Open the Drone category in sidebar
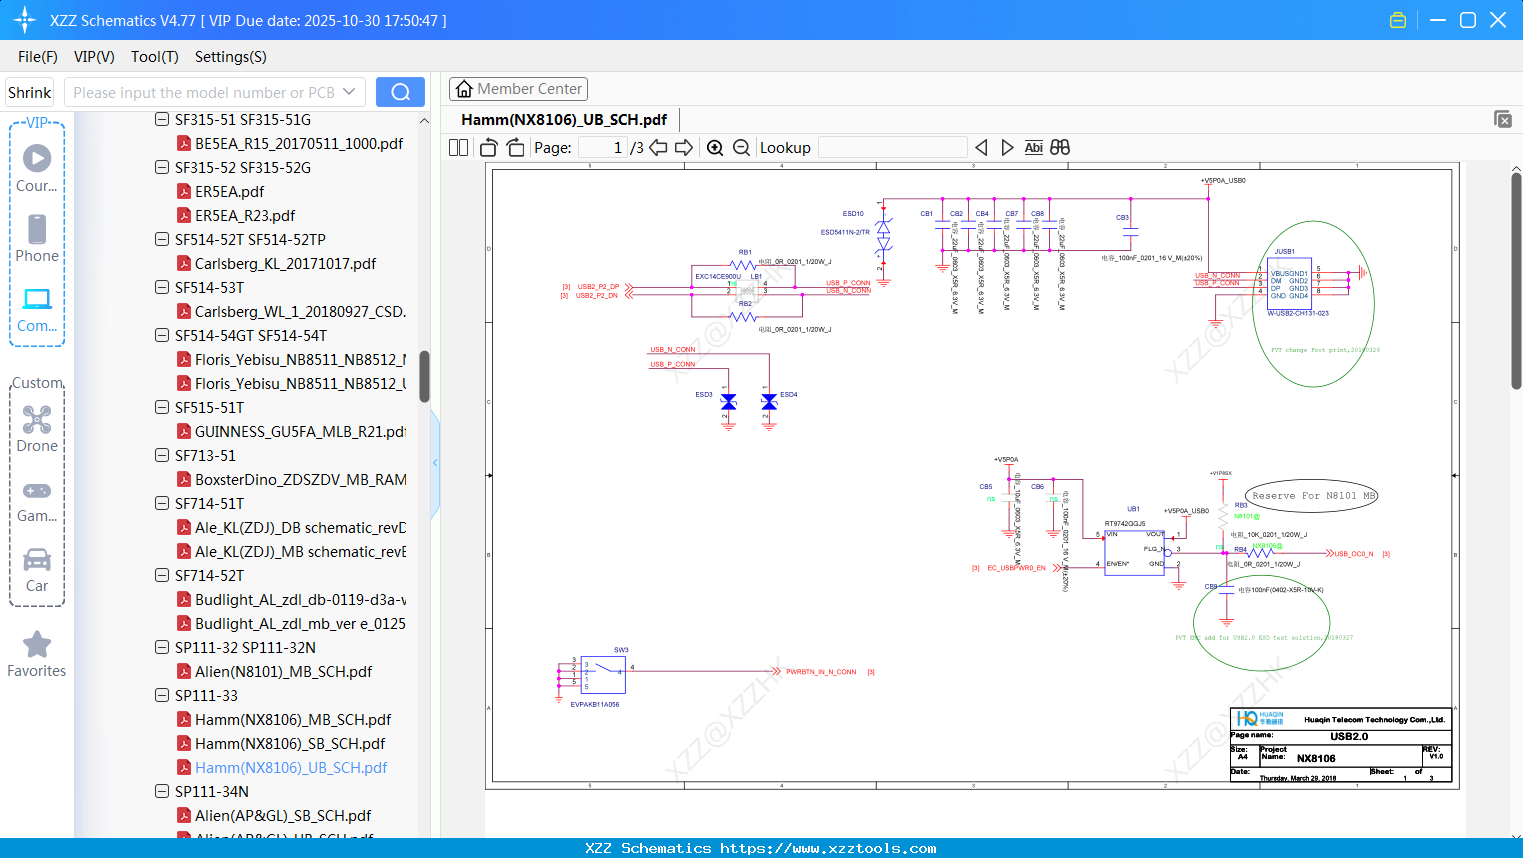Image resolution: width=1523 pixels, height=858 pixels. (x=37, y=429)
